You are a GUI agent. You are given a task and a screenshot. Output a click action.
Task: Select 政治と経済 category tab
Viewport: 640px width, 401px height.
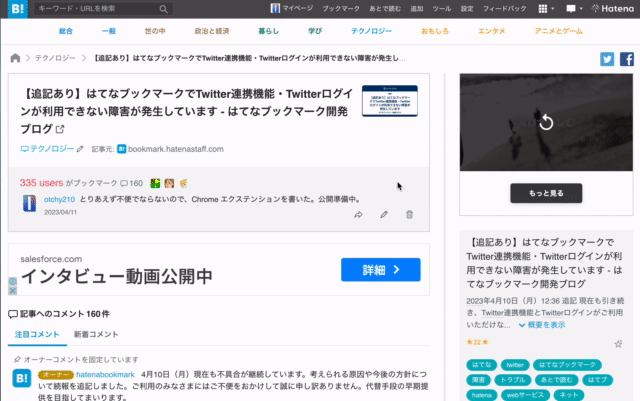point(212,31)
